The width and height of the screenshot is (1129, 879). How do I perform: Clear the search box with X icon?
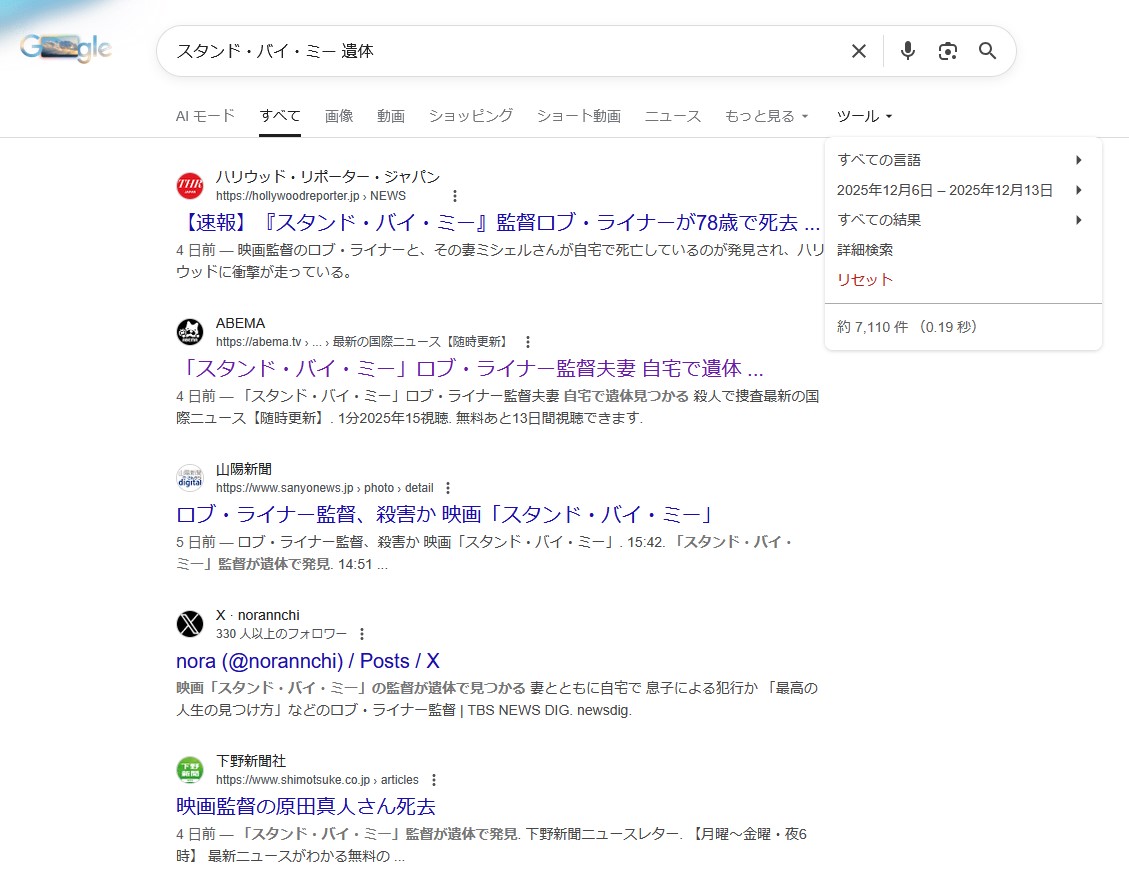[x=858, y=51]
